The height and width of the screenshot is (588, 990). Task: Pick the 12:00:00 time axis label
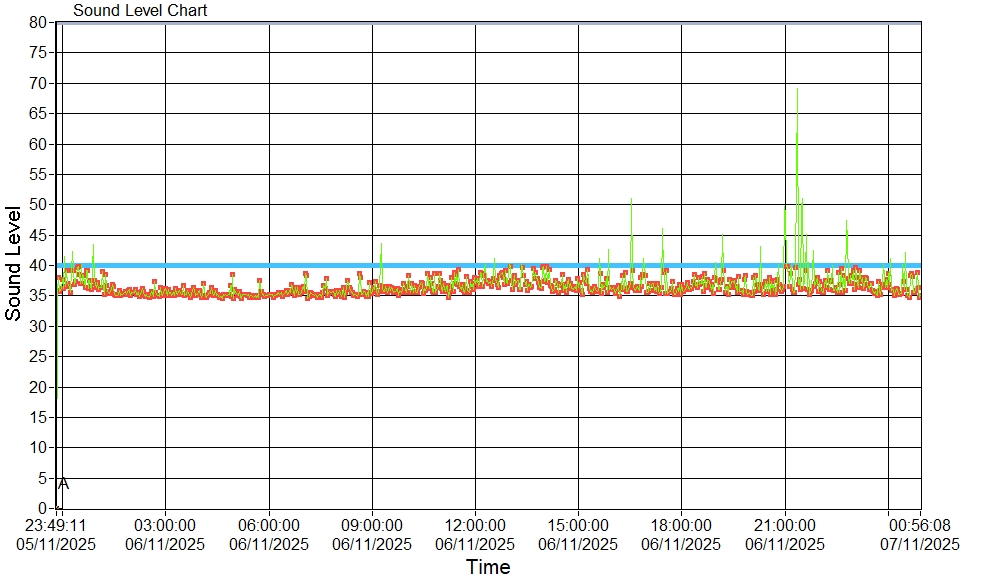point(475,525)
